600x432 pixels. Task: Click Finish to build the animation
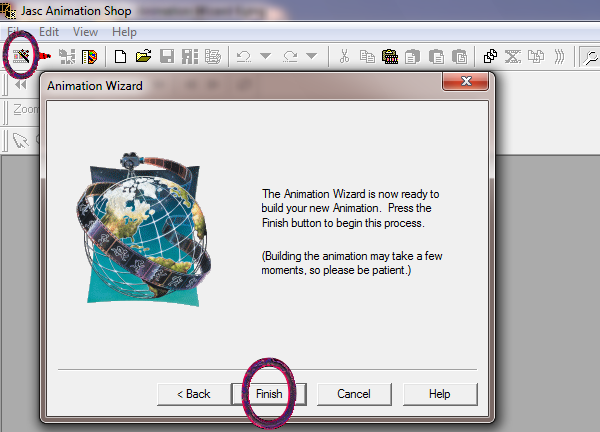click(269, 394)
